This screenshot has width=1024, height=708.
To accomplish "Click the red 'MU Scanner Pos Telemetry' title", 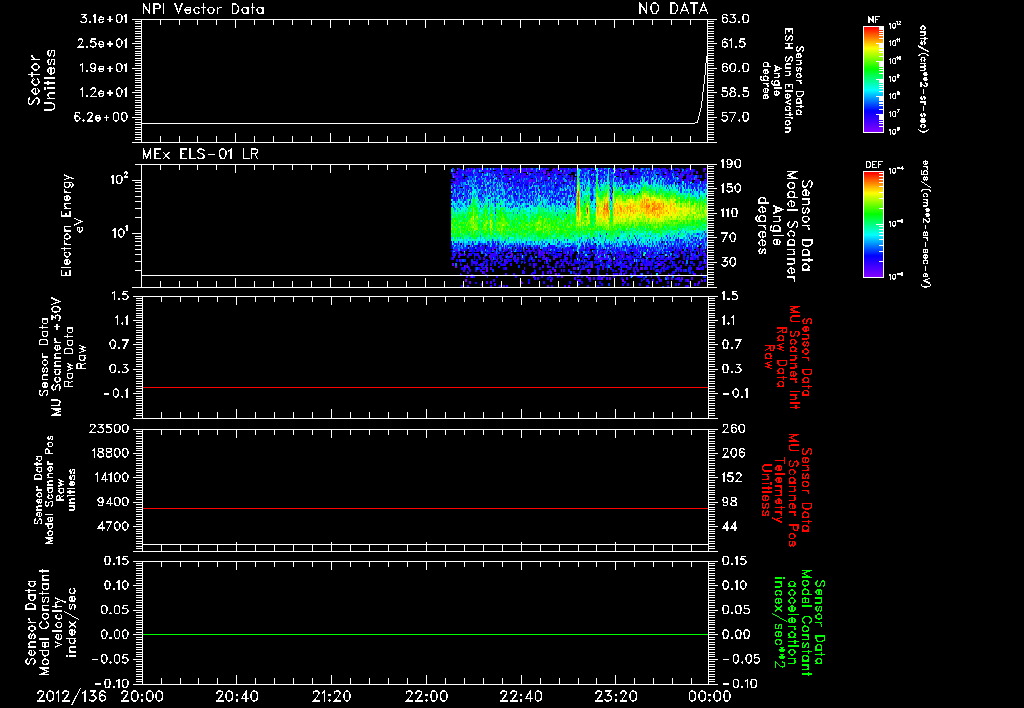I will [x=786, y=490].
